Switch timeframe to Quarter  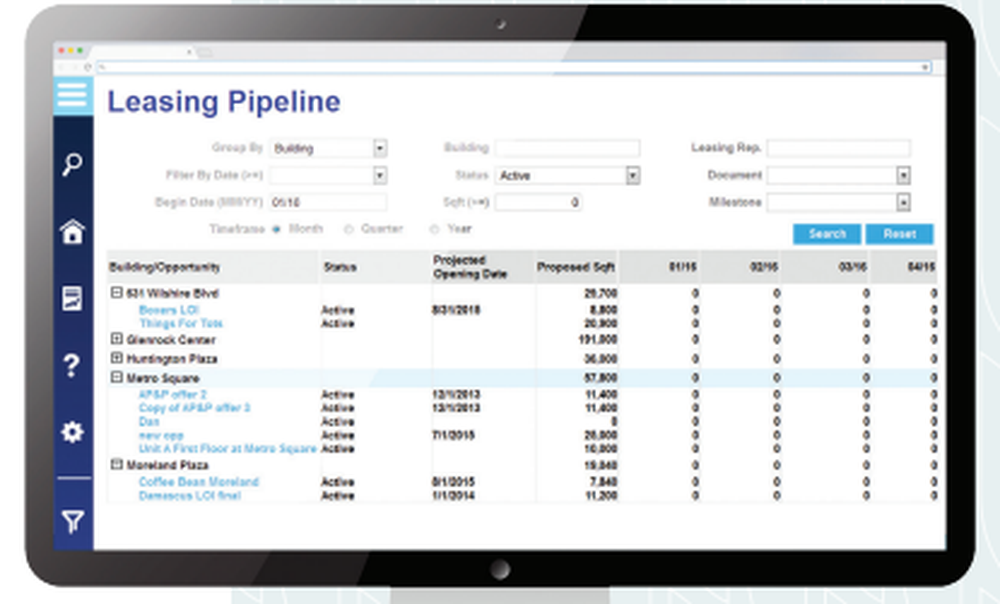pyautogui.click(x=348, y=229)
